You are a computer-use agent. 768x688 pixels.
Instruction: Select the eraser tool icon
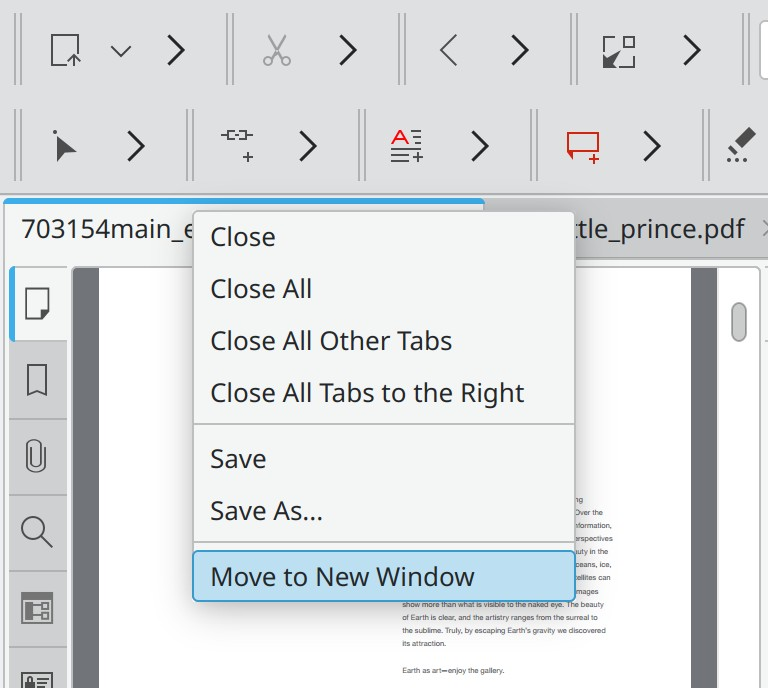(741, 145)
